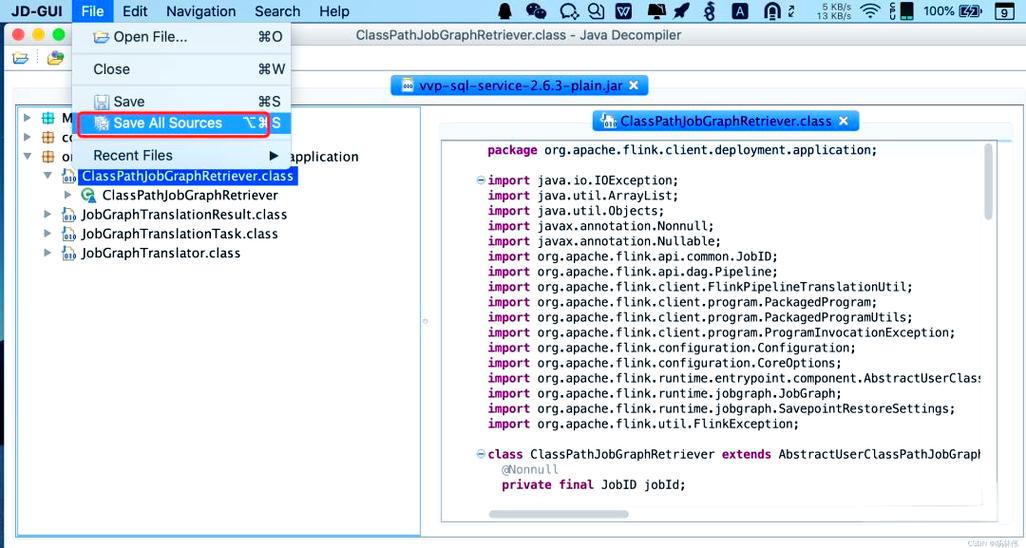1026x548 pixels.
Task: Open the Help menu
Action: coord(334,11)
